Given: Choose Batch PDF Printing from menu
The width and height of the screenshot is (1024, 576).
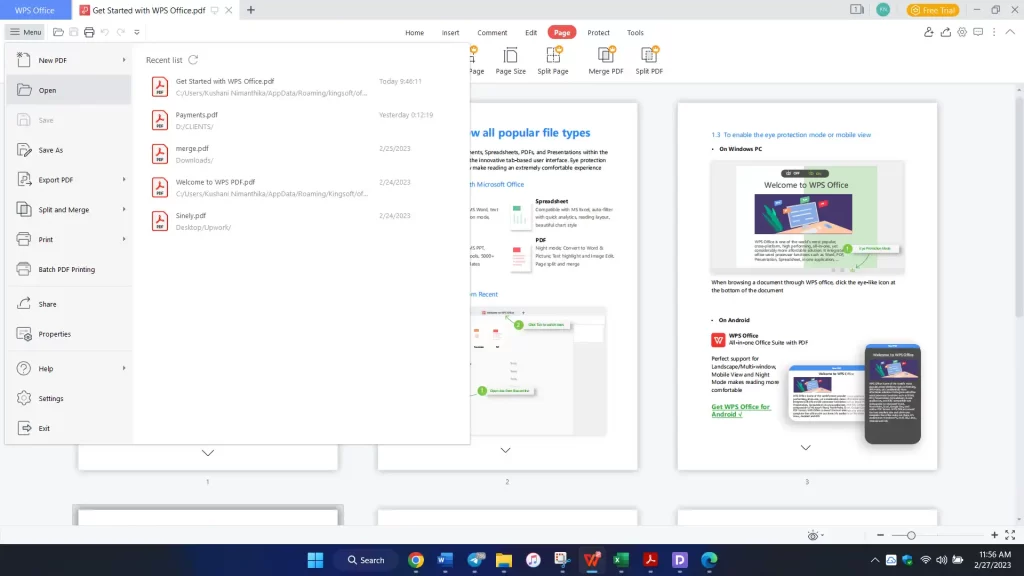Looking at the screenshot, I should coord(66,269).
